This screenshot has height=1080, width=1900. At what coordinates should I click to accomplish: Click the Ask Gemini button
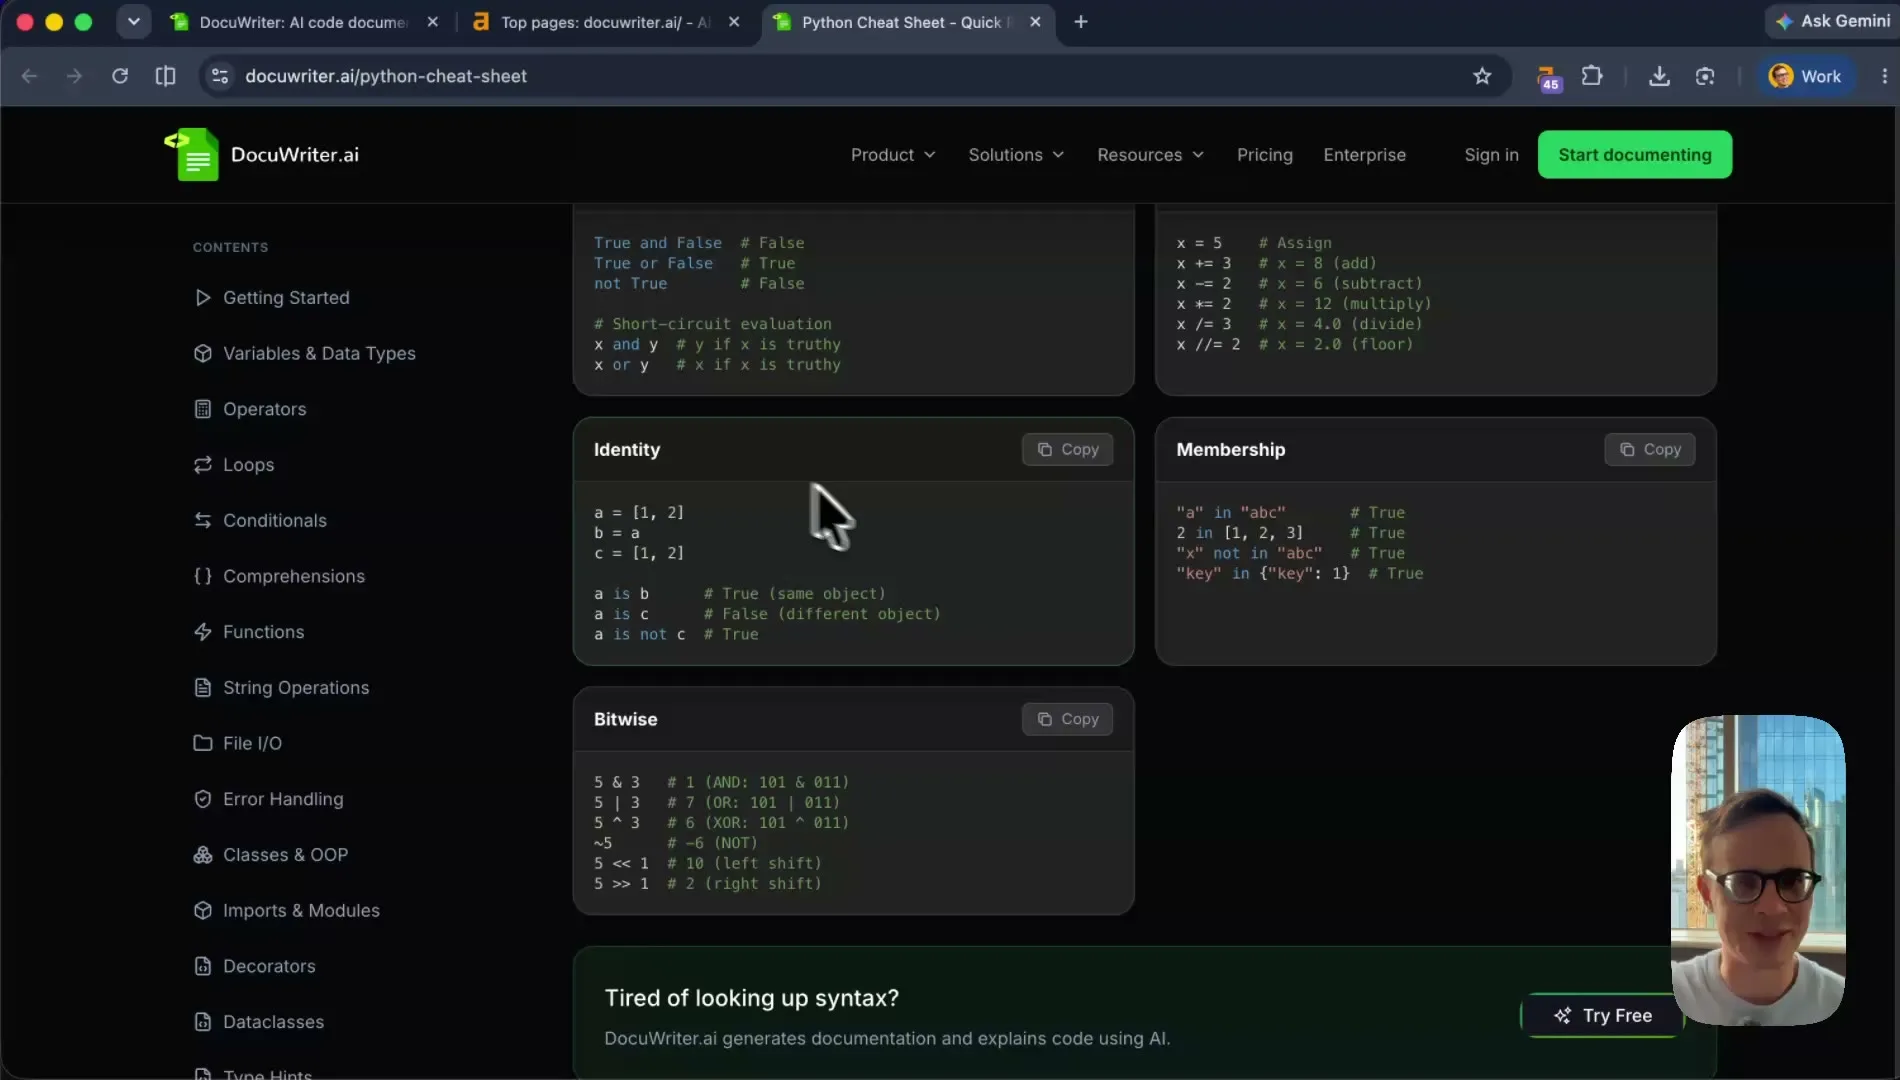pos(1832,21)
